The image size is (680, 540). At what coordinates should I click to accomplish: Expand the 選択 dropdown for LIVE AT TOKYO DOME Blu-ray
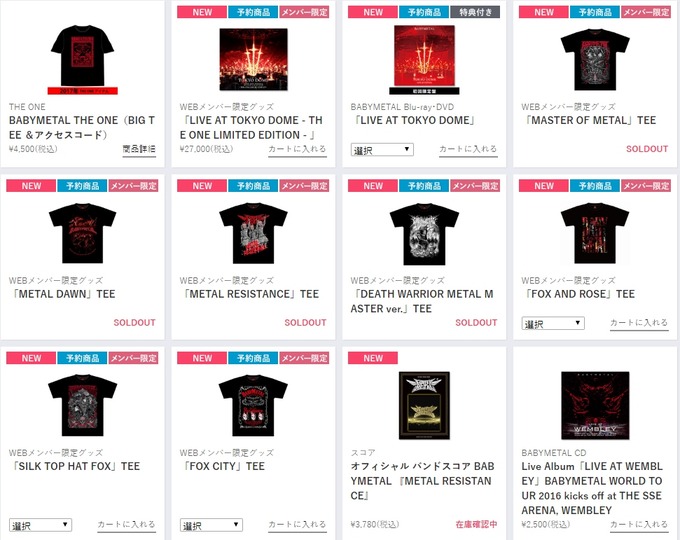pos(382,150)
